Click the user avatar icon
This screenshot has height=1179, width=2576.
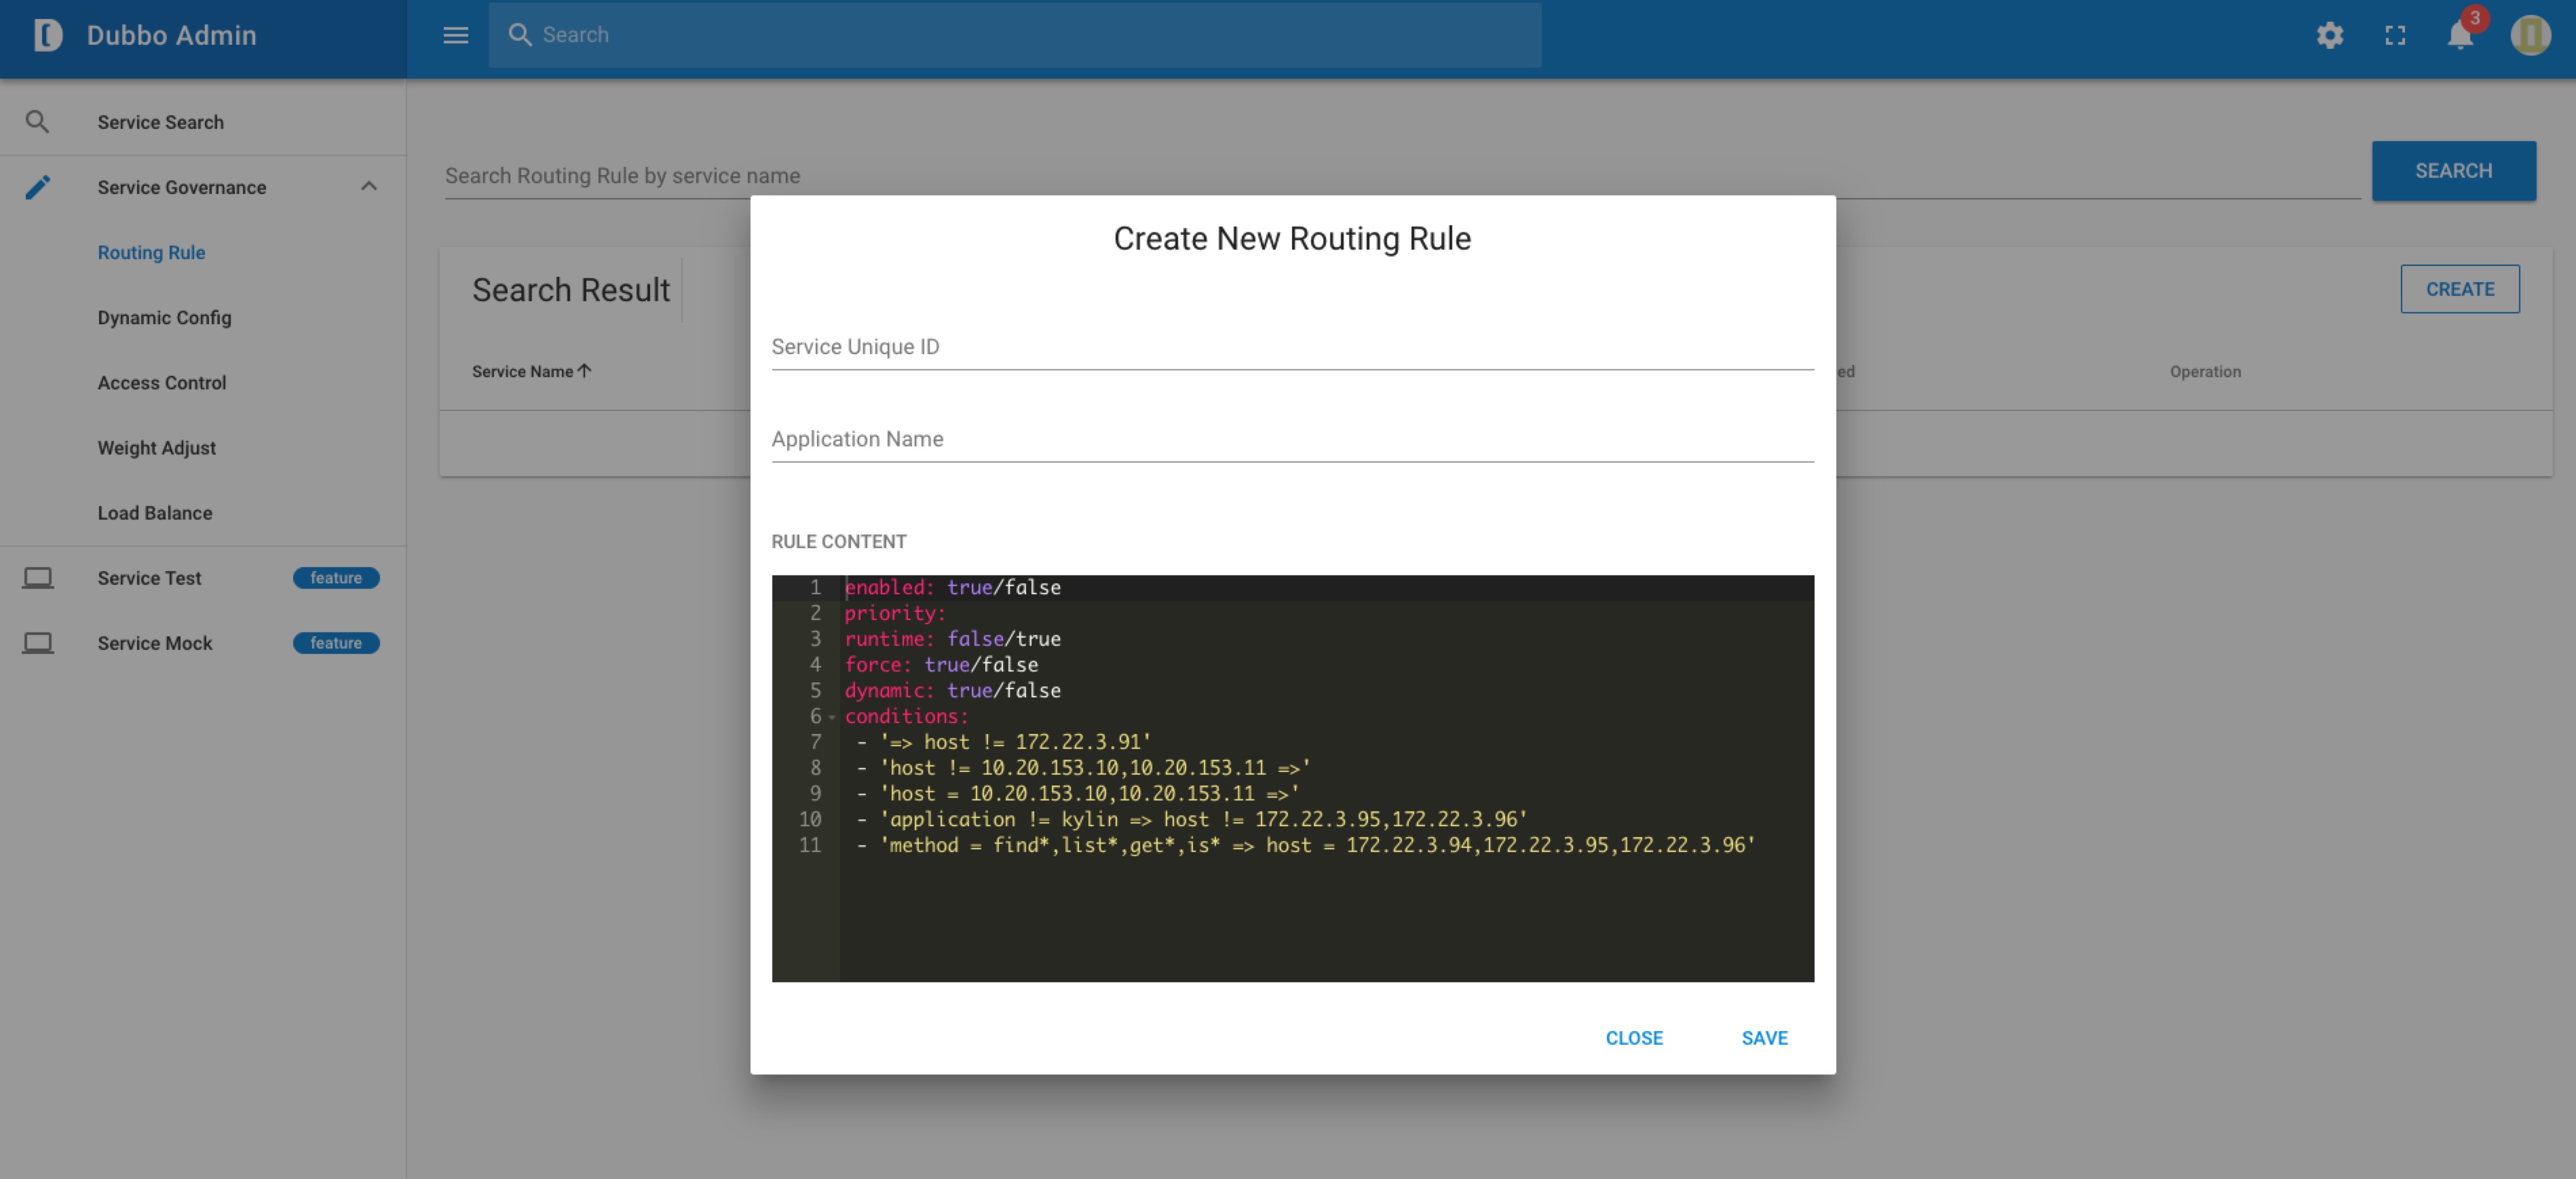tap(2530, 35)
